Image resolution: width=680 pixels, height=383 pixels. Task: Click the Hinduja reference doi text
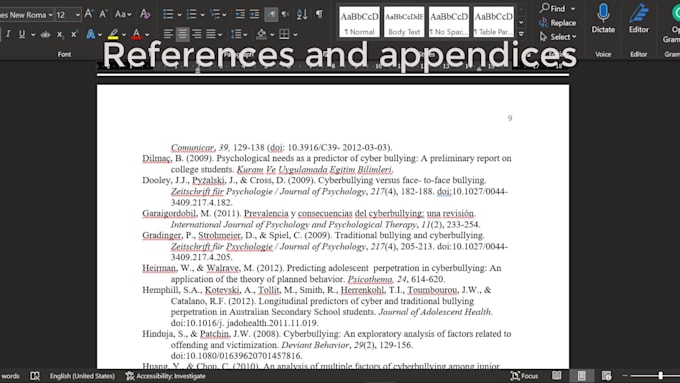[x=236, y=356]
